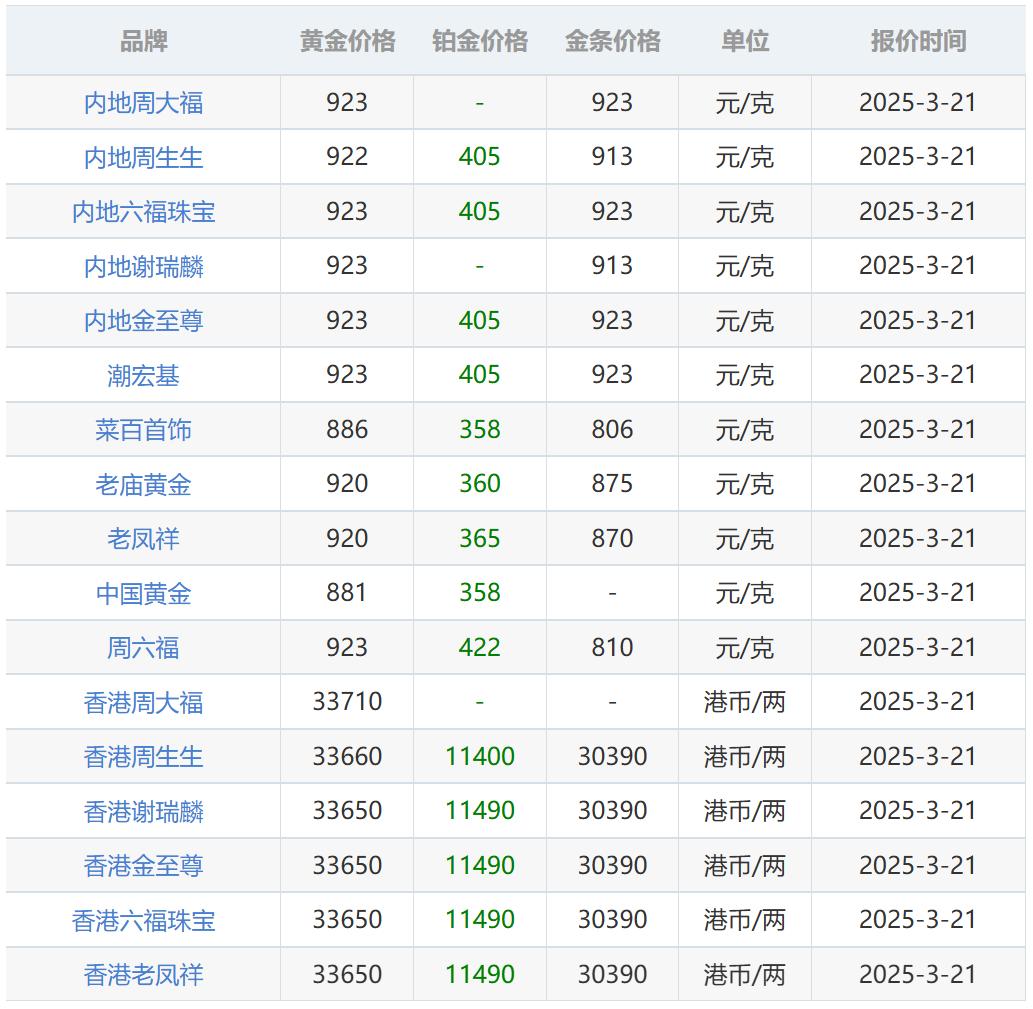Click the 黄金价格 column header
This screenshot has height=1009, width=1033.
point(347,41)
